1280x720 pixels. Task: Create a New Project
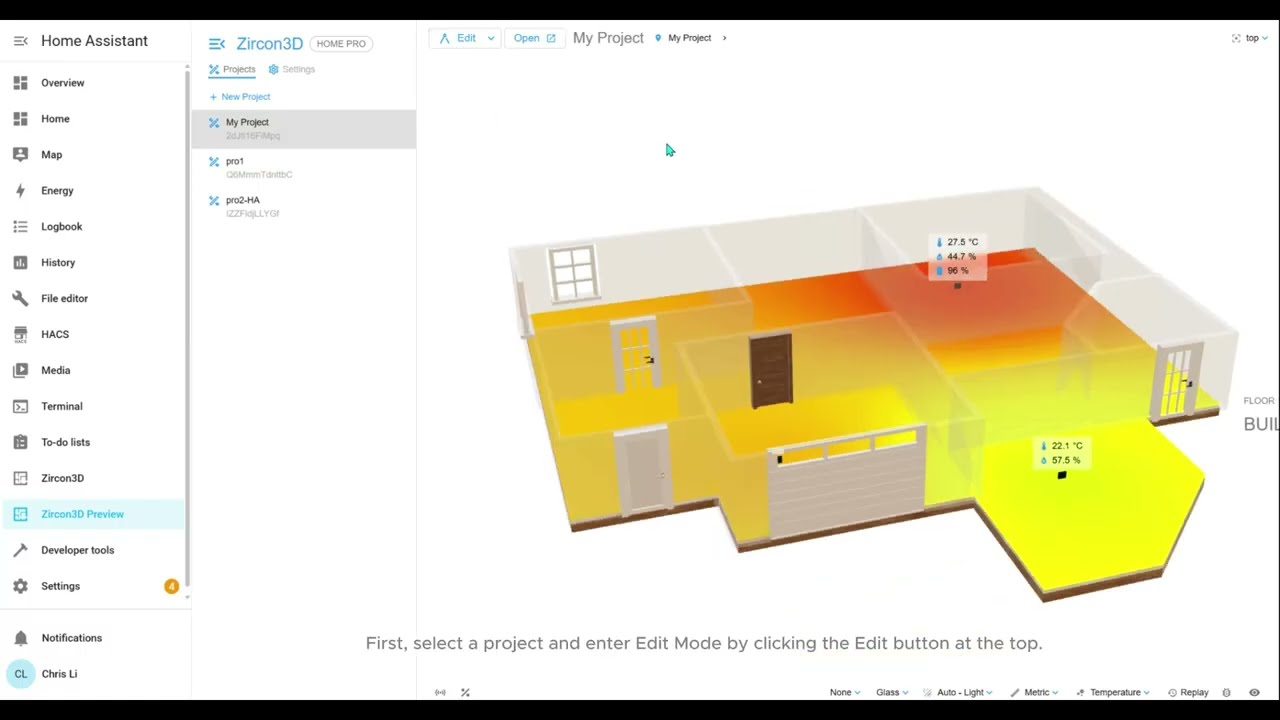[239, 97]
